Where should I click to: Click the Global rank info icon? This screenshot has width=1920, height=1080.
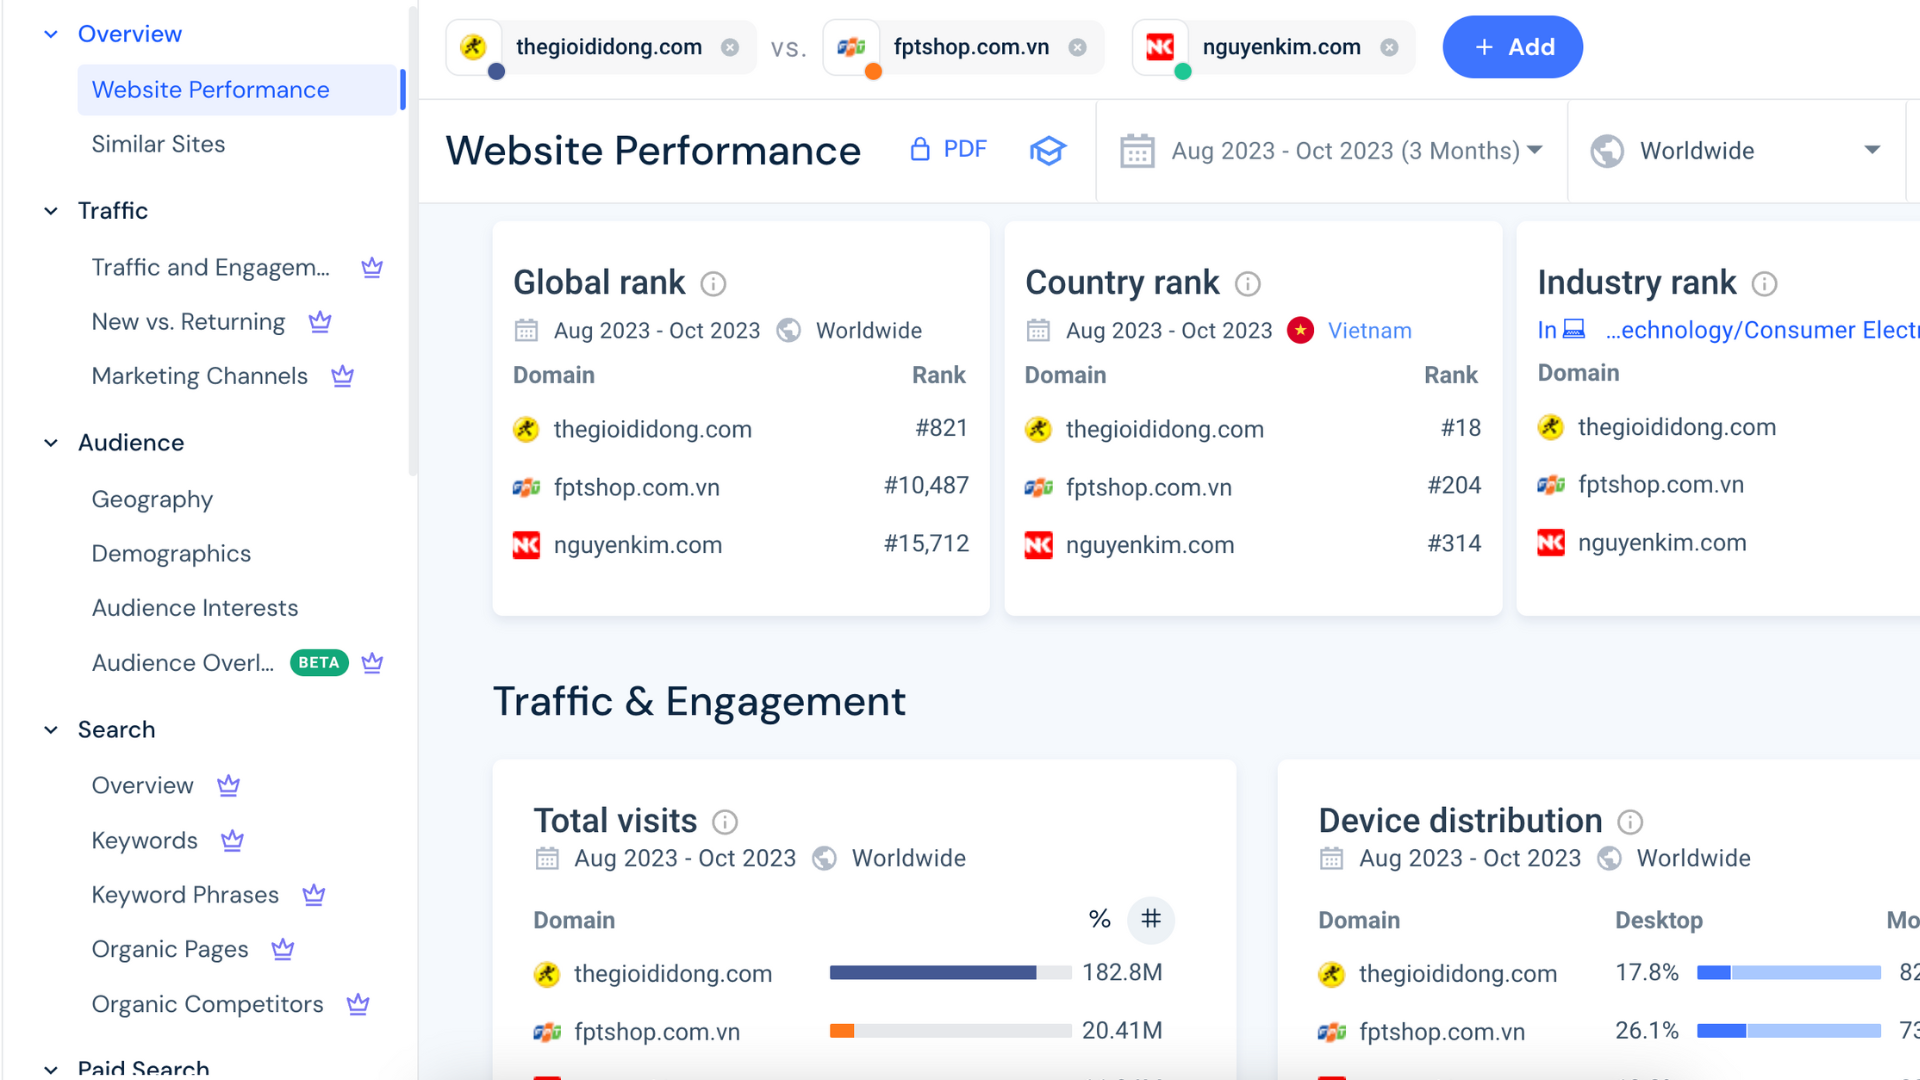click(x=713, y=284)
